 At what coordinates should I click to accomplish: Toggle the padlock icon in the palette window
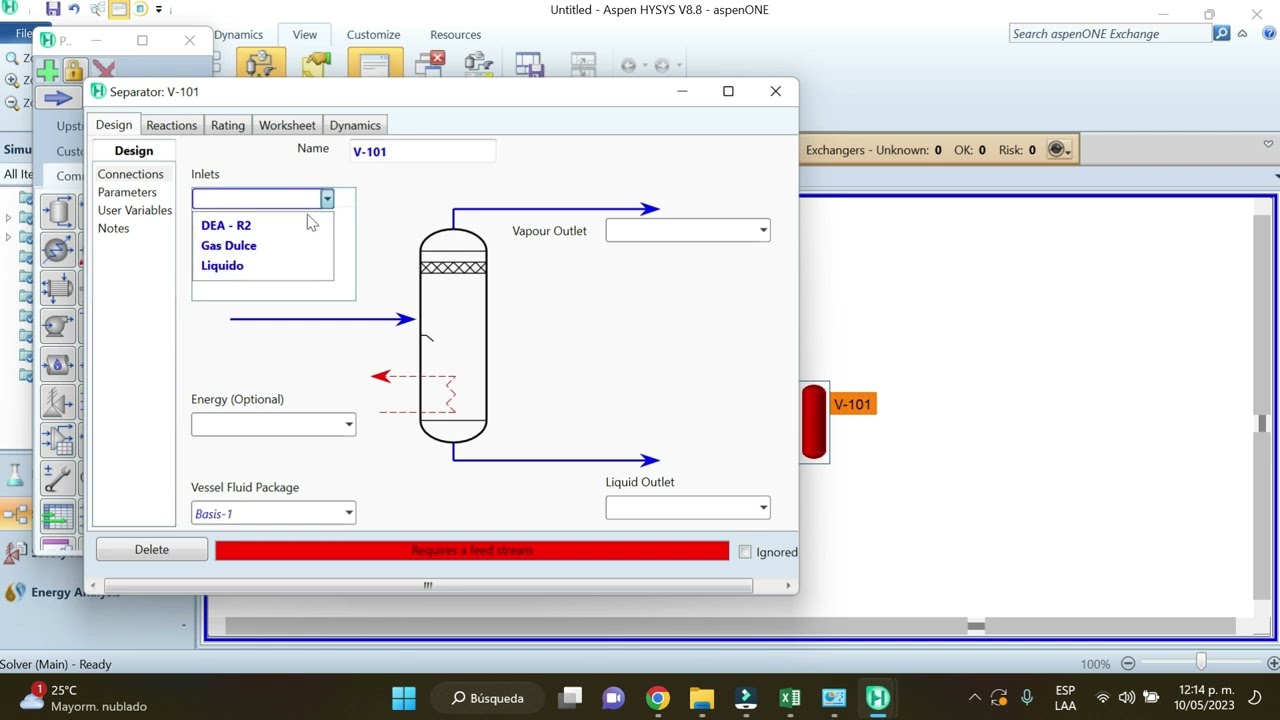click(74, 71)
